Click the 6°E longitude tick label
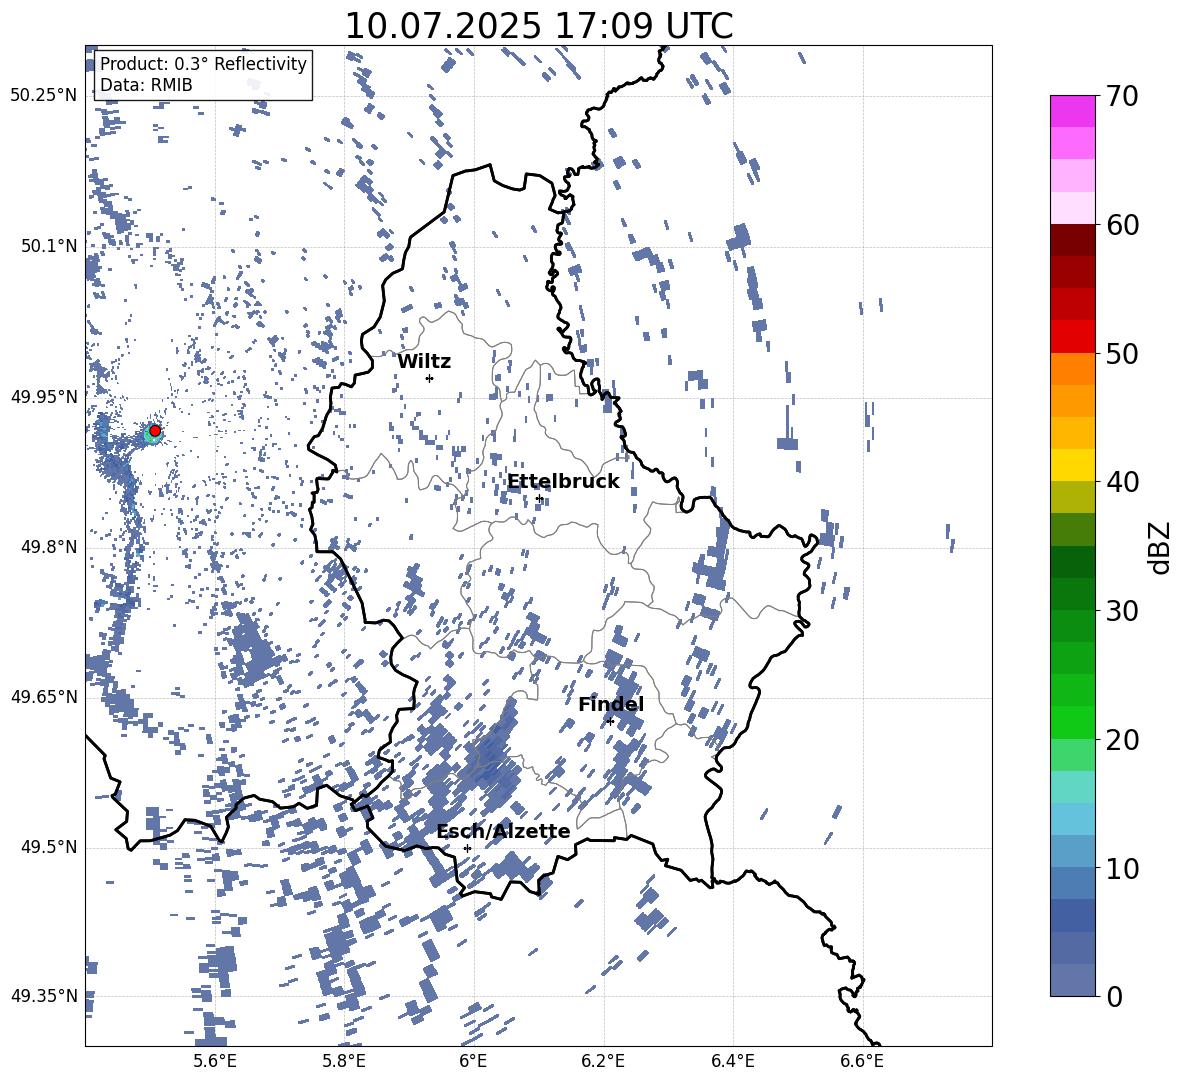The image size is (1184, 1081). tap(473, 1061)
